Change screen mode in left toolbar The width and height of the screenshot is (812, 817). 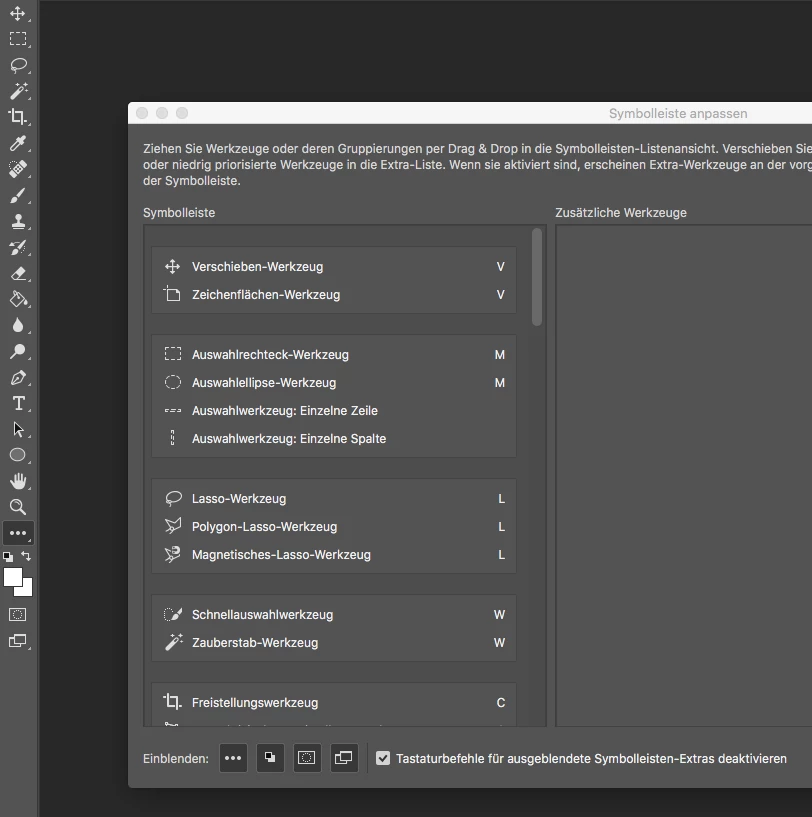[x=17, y=641]
